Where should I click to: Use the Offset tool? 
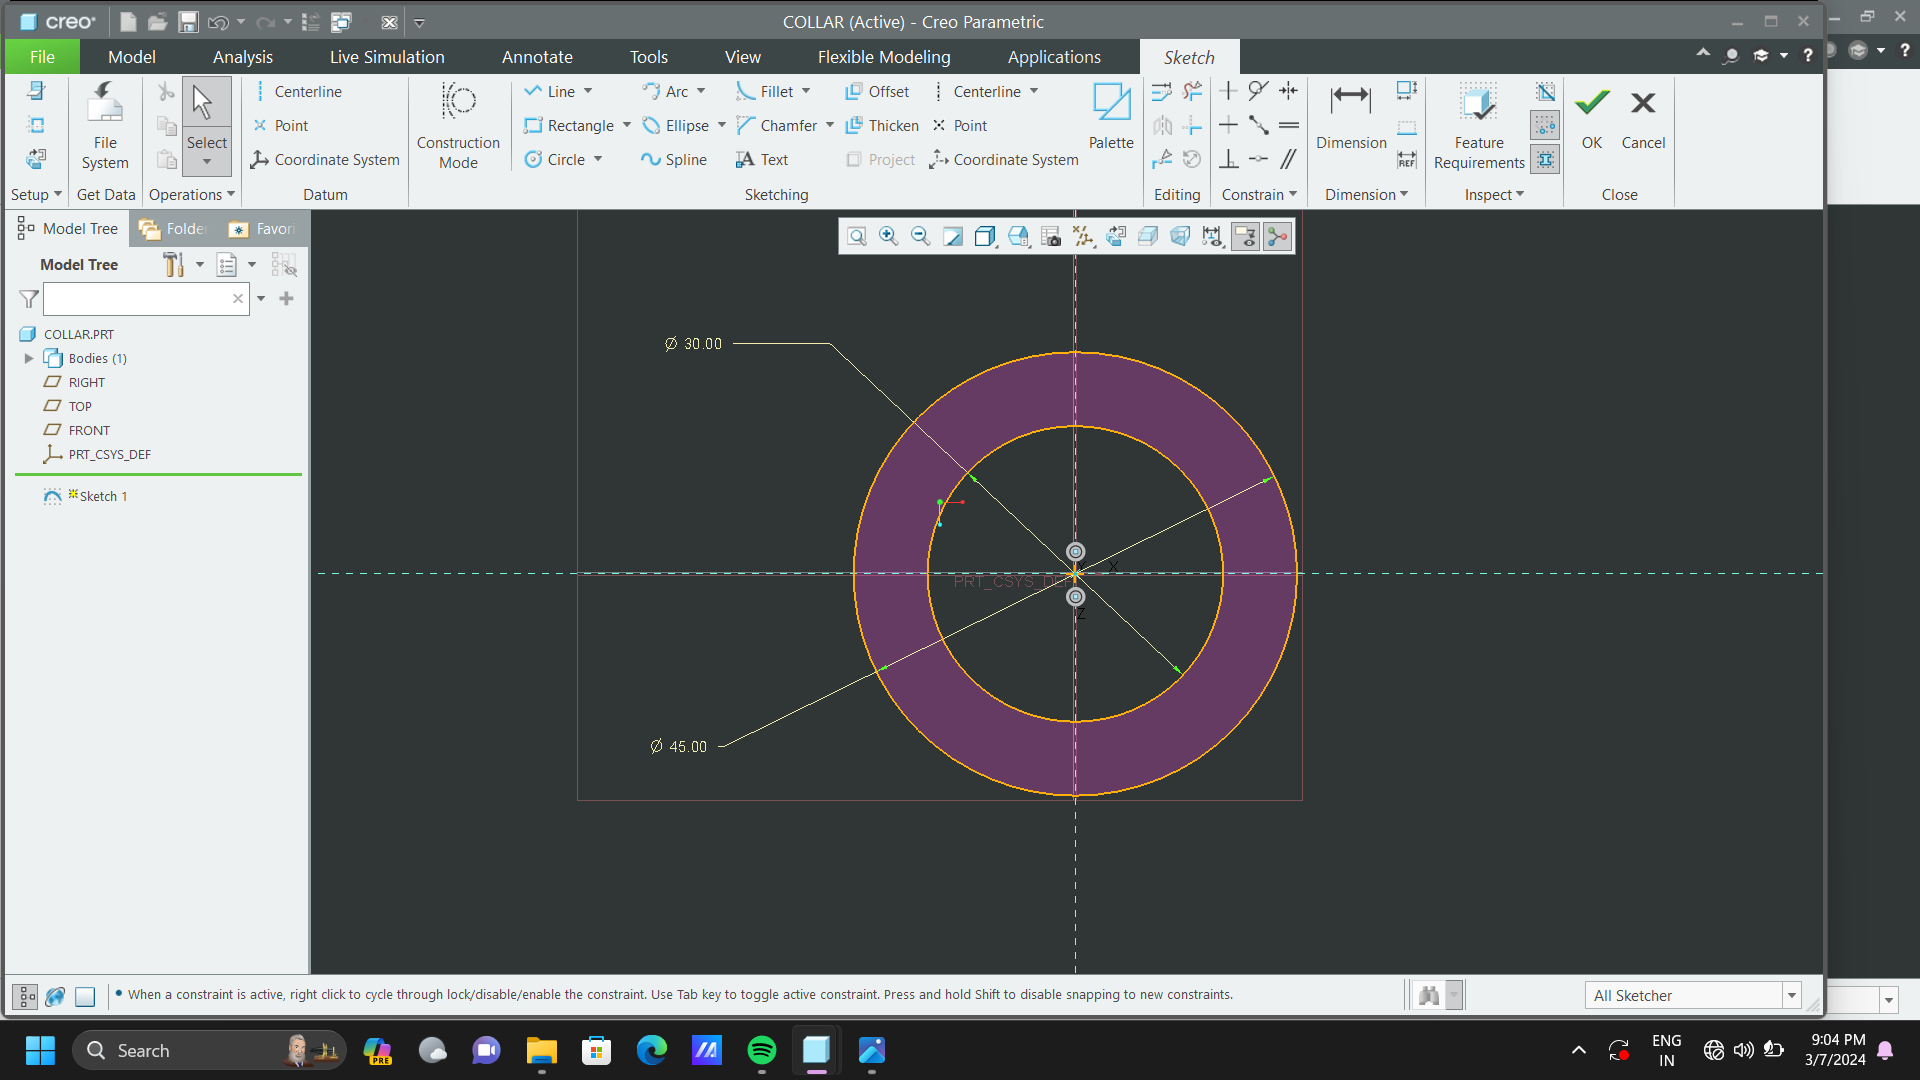[x=877, y=91]
